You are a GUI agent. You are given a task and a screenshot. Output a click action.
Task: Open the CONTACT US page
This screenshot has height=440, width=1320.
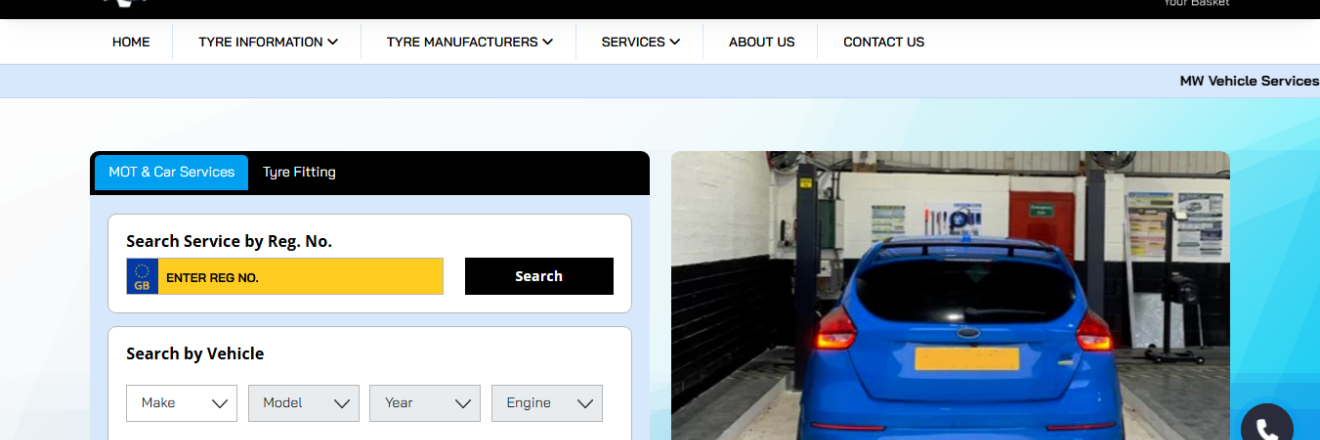click(884, 42)
